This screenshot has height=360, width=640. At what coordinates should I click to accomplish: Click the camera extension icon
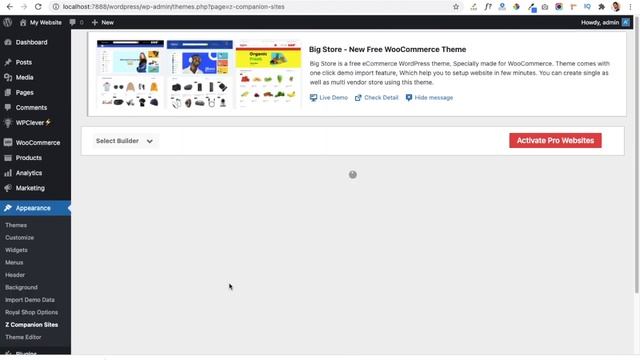545,7
